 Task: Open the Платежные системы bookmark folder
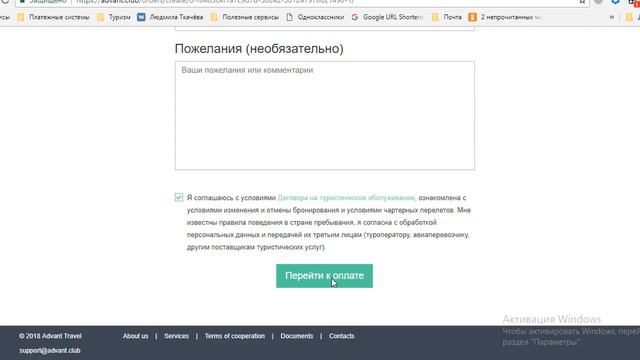pyautogui.click(x=53, y=17)
